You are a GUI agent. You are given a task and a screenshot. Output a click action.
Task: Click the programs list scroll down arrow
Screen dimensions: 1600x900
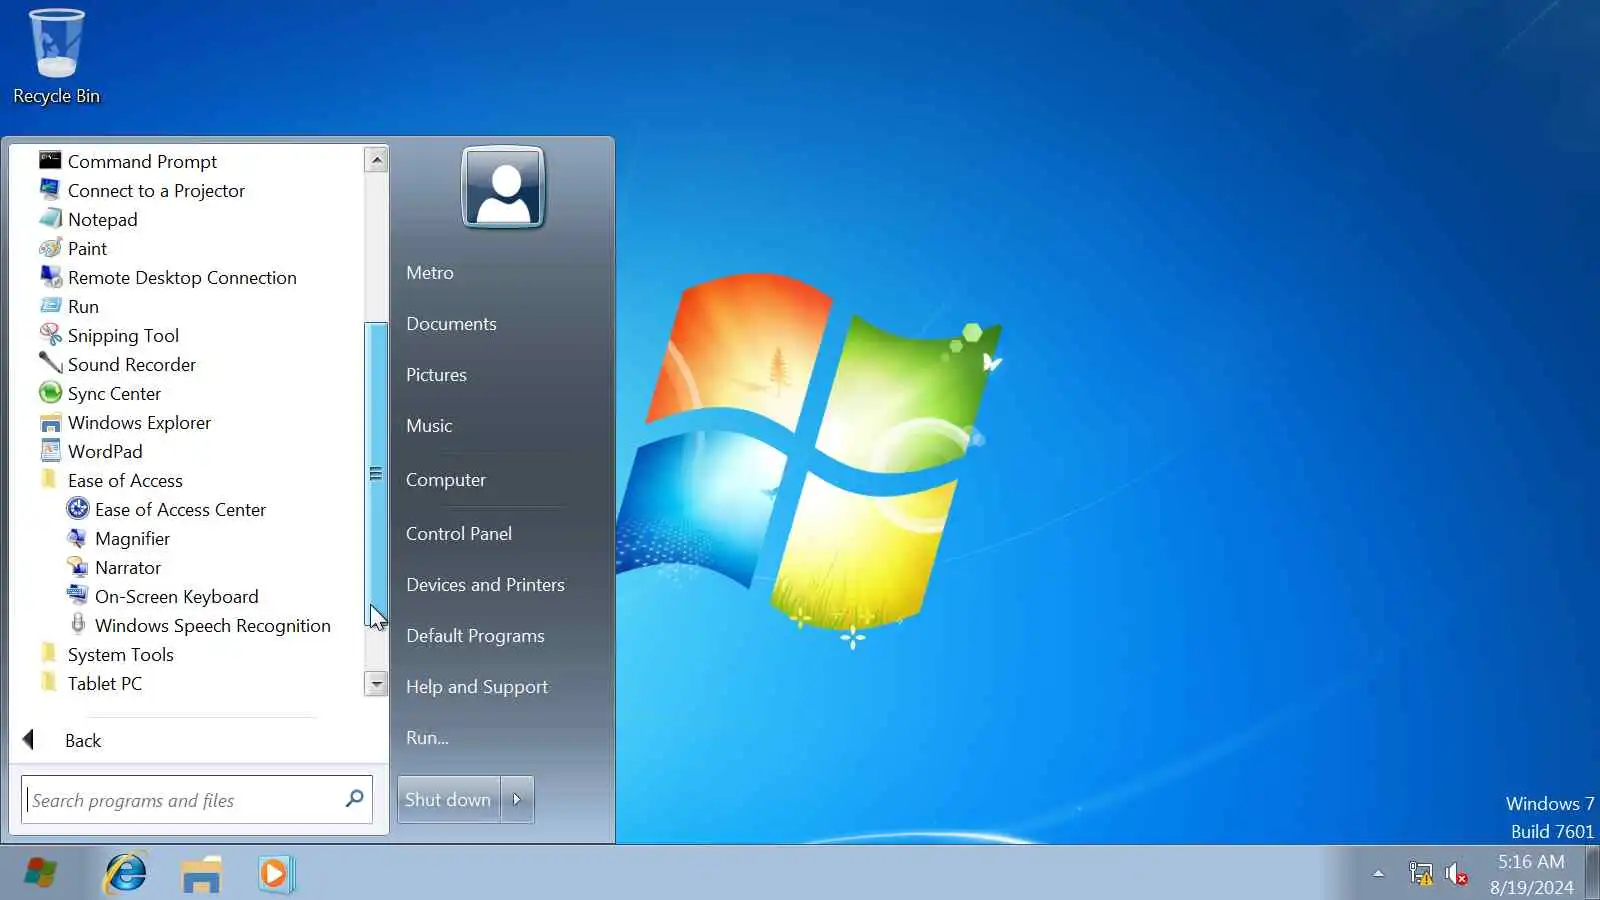click(376, 684)
